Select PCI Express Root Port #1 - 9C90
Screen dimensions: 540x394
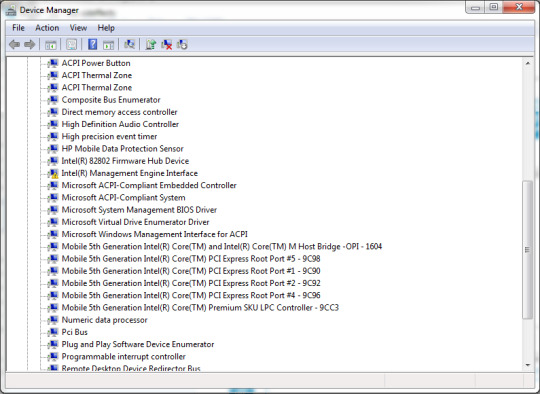tap(191, 271)
